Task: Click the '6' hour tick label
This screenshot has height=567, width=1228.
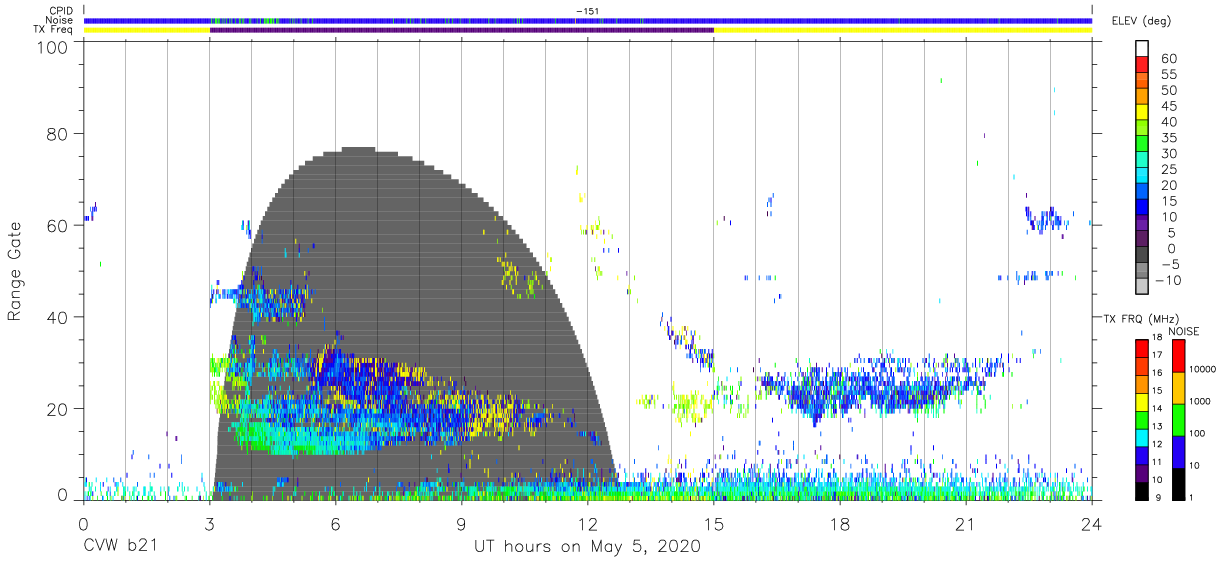Action: click(336, 524)
